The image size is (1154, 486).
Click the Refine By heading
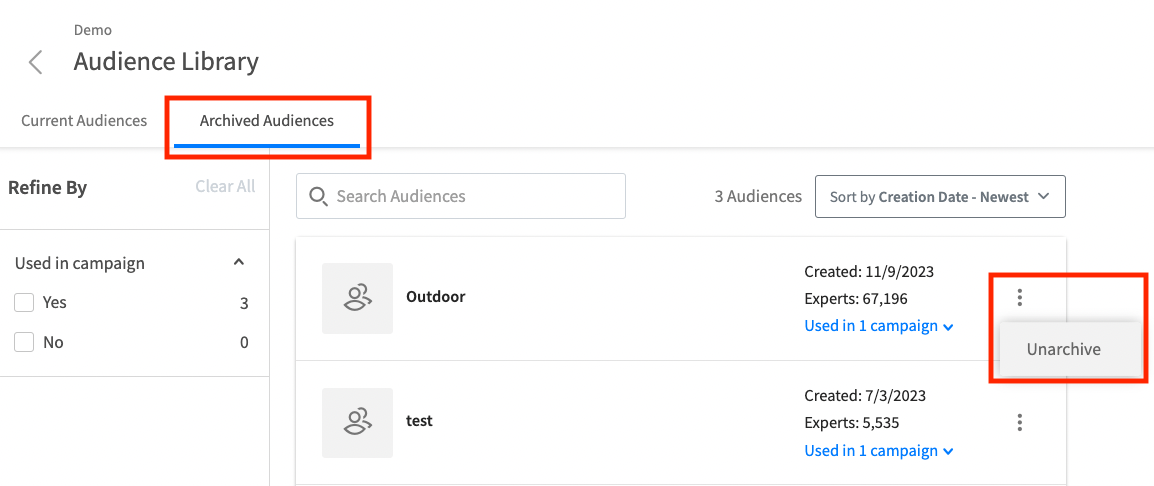coord(47,189)
